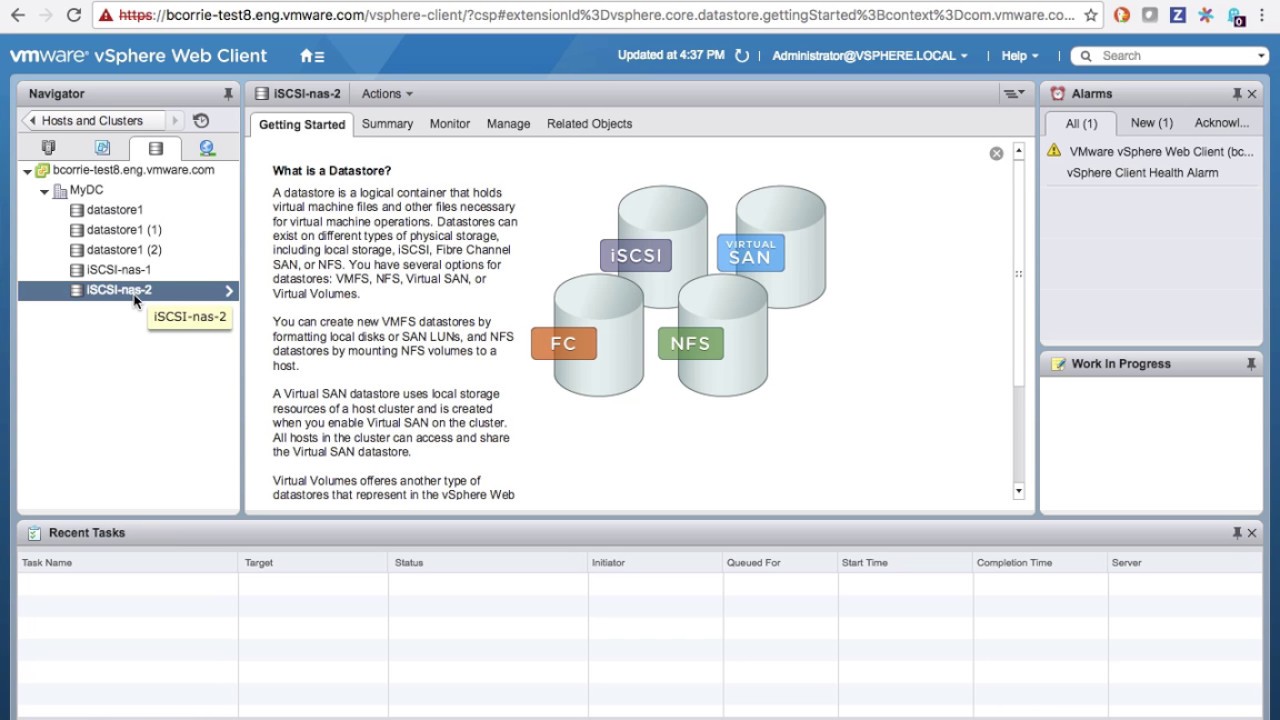Switch to Hosts and Clusters inventory view icon
This screenshot has width=1280, height=720.
(x=48, y=148)
